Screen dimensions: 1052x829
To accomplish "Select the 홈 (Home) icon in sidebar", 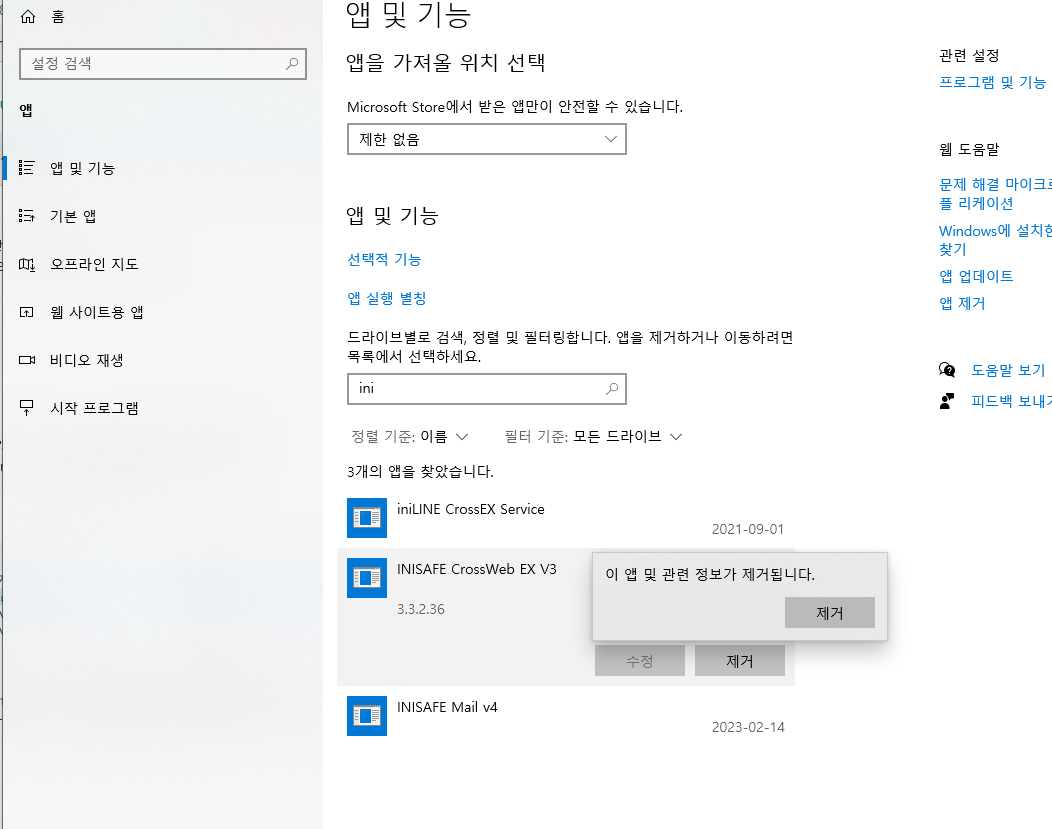I will click(29, 16).
